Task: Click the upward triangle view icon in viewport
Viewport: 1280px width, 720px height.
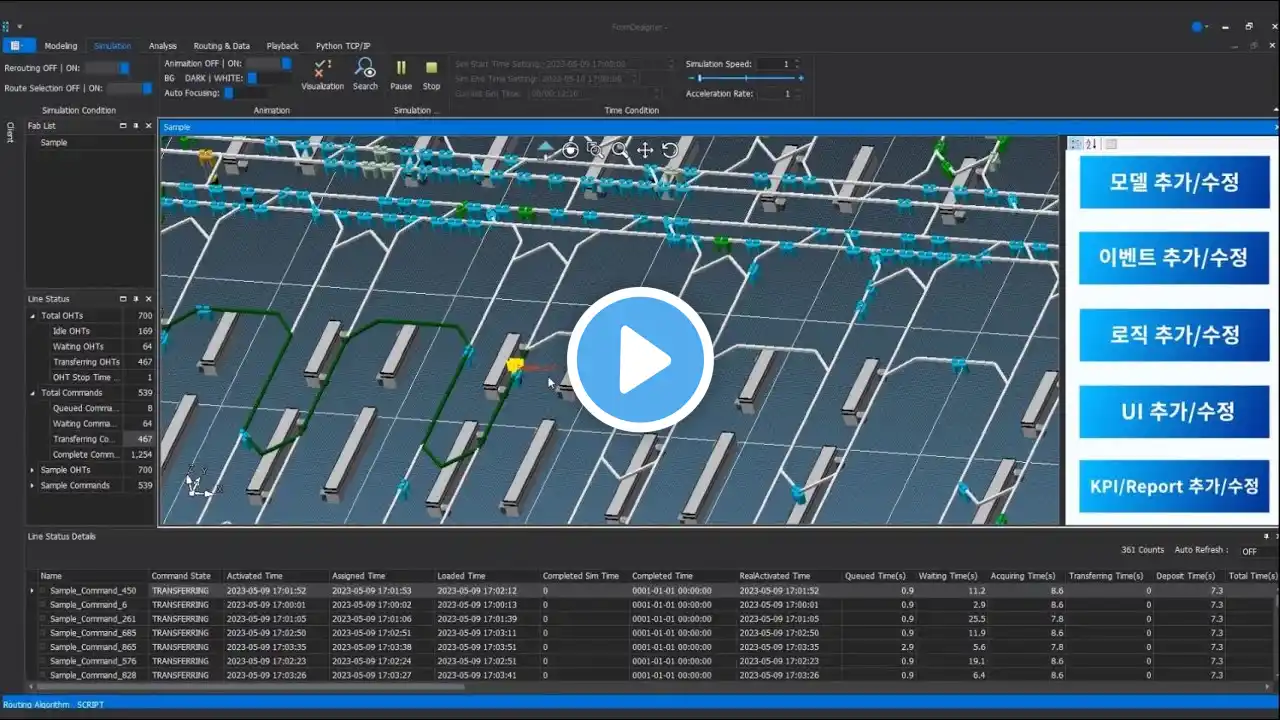Action: tap(545, 148)
